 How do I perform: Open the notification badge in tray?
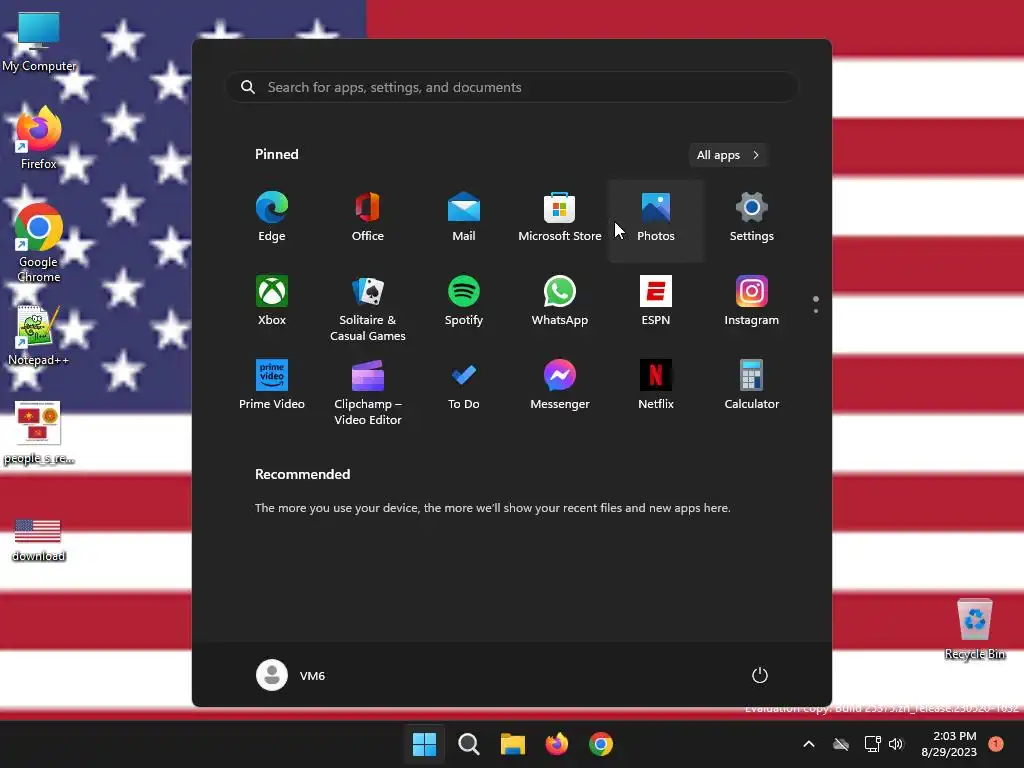(995, 743)
